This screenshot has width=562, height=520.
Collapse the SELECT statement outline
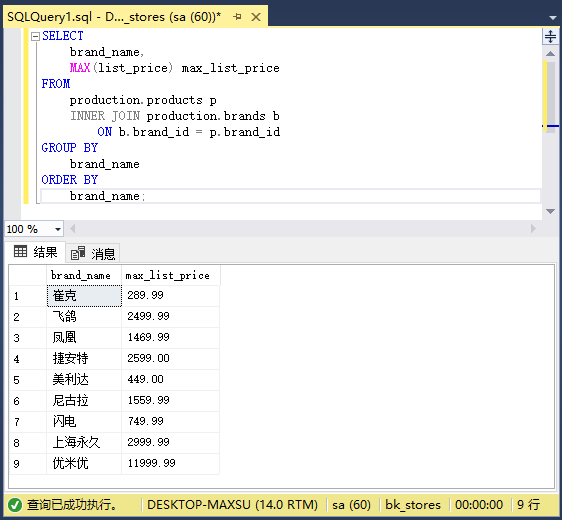click(x=35, y=36)
